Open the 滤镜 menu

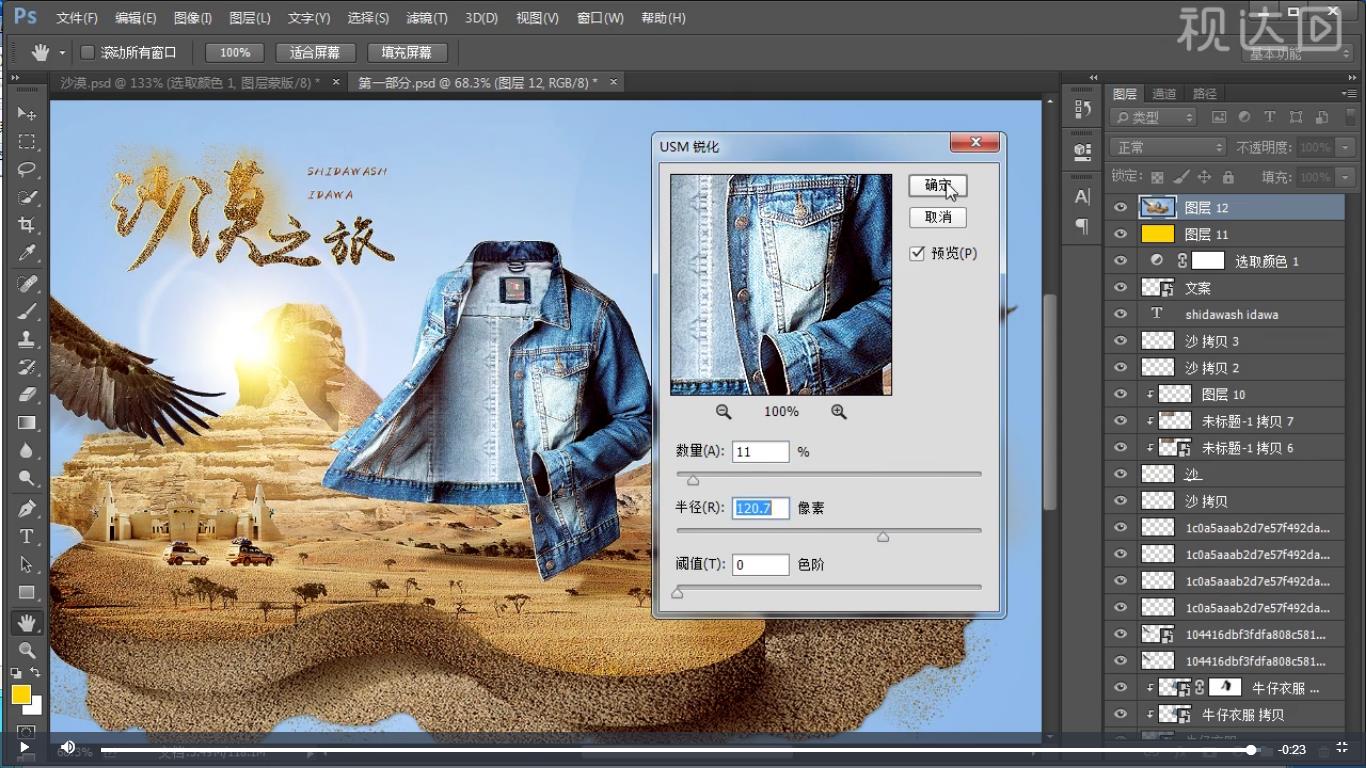(x=427, y=17)
